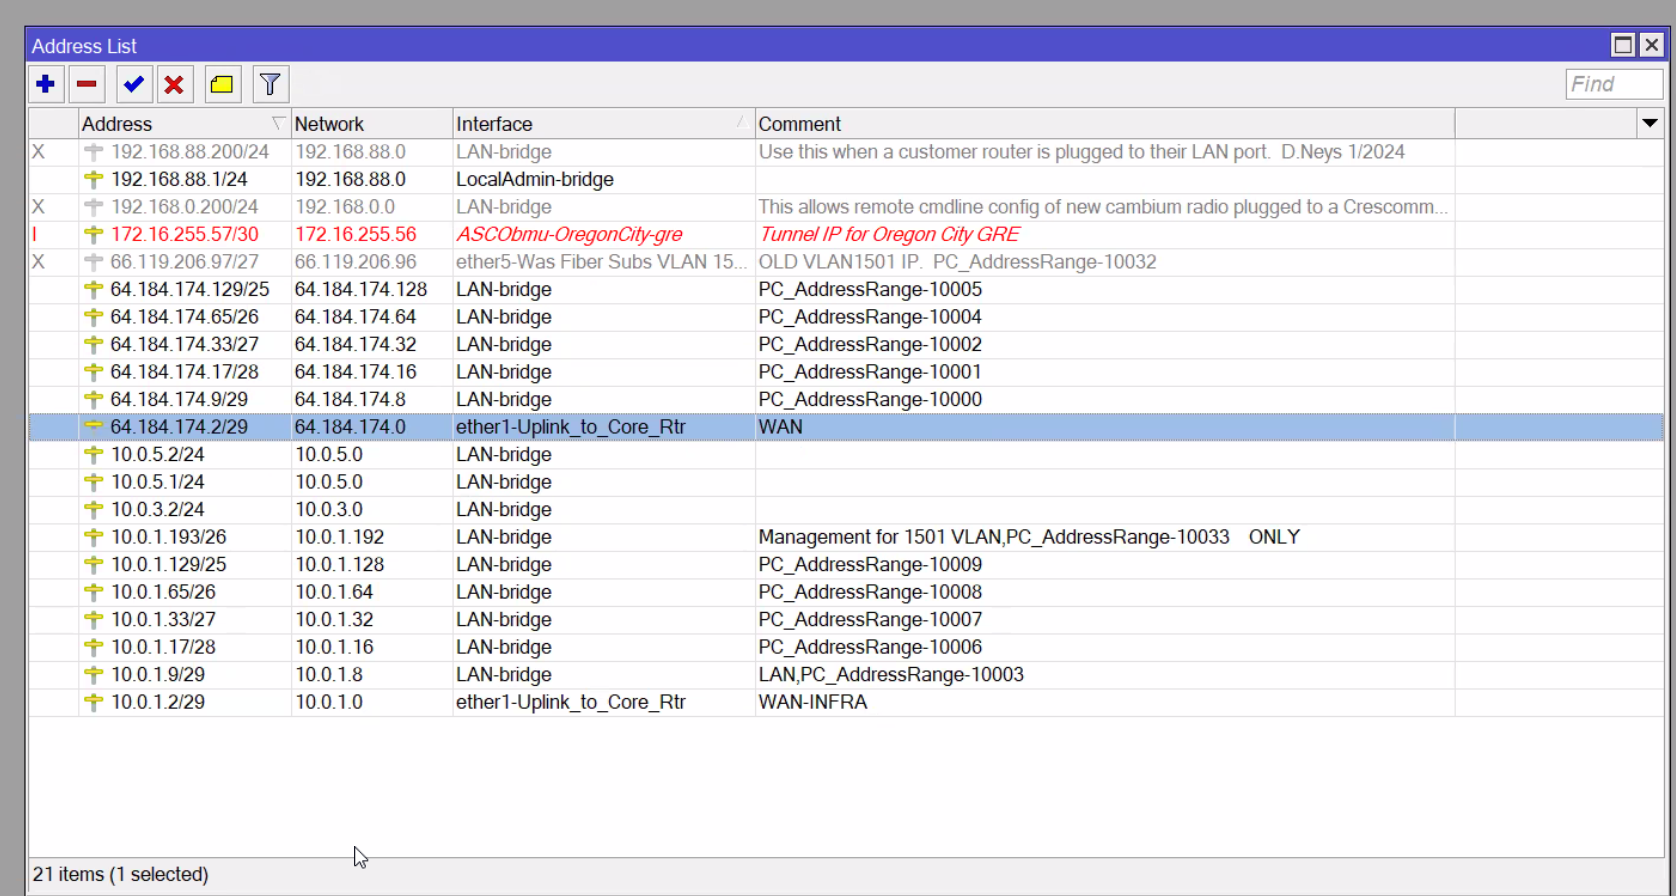Select address icon for 64.184.174.9/29
This screenshot has height=896, width=1676.
pos(94,400)
